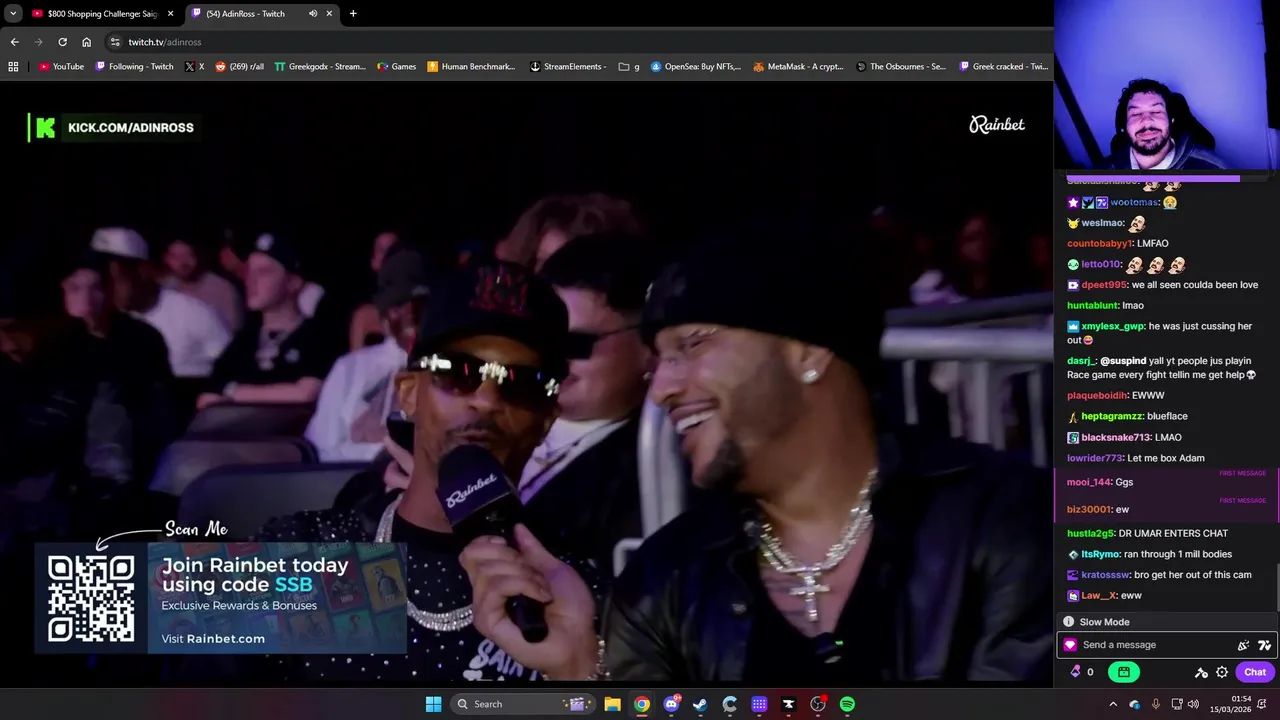Click the Rainbet logo in the stream
This screenshot has height=720, width=1280.
[997, 125]
